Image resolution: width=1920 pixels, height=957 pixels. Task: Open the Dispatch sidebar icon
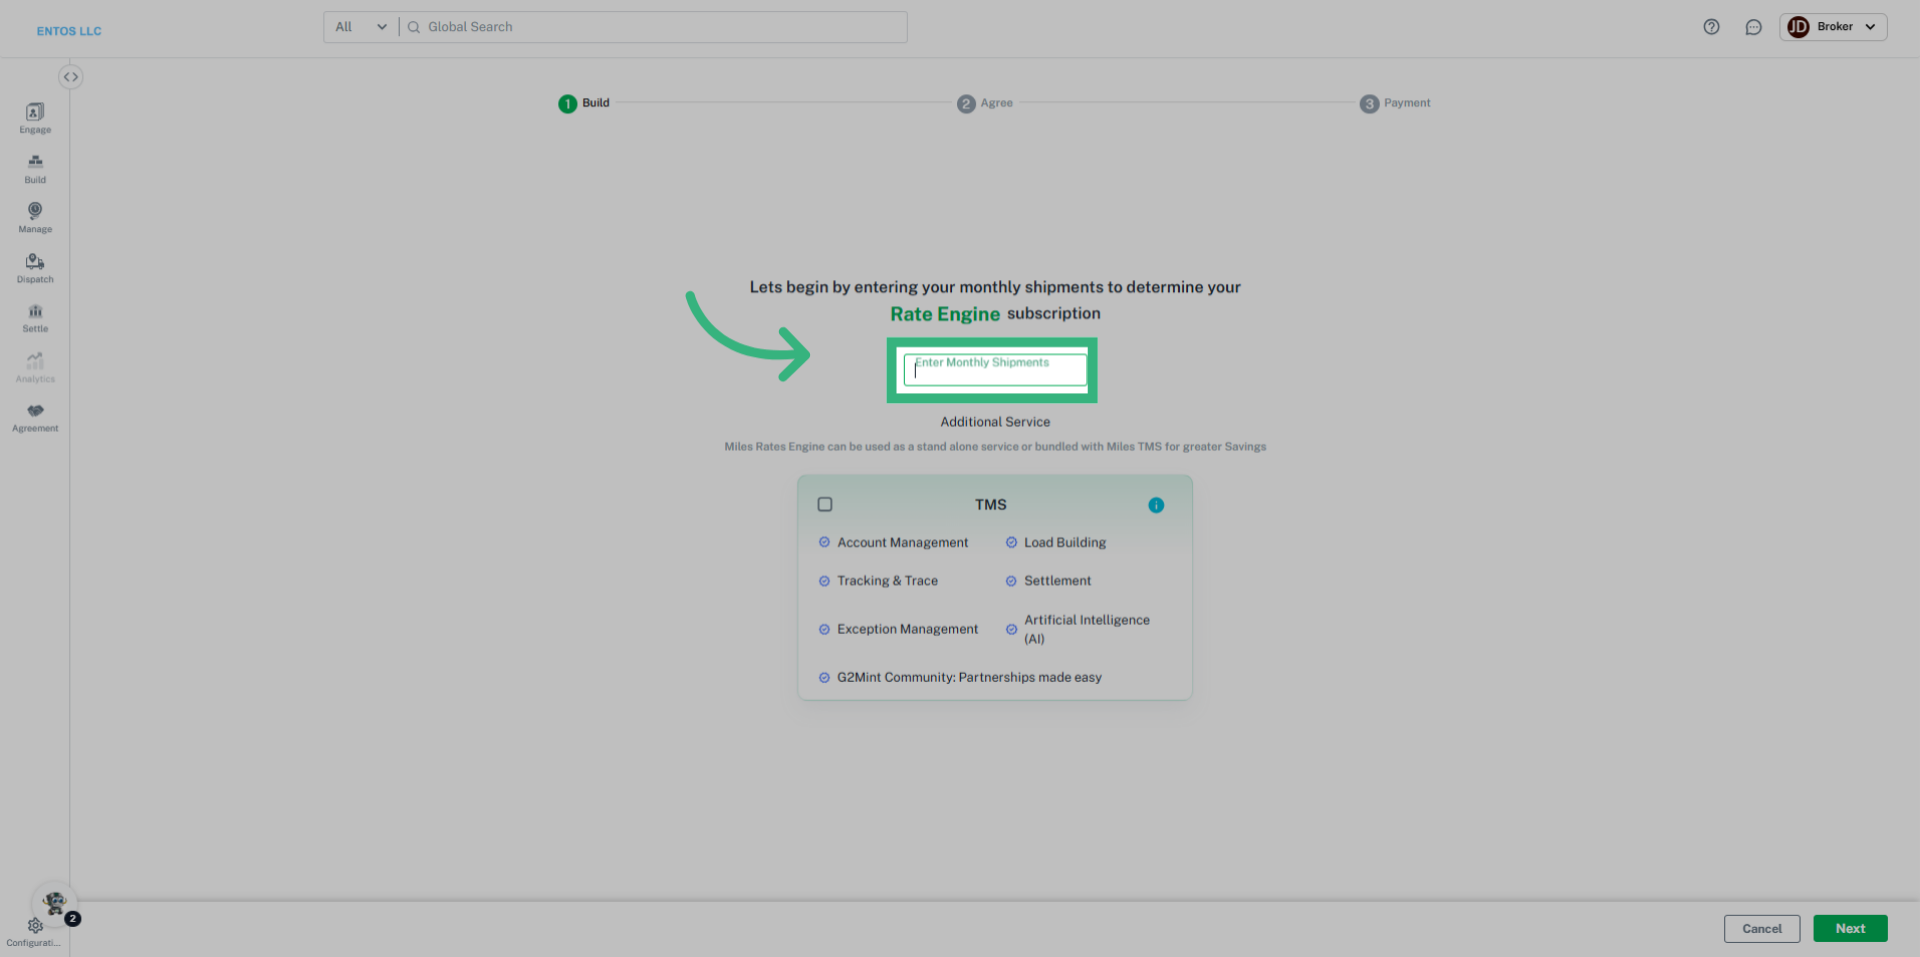[x=35, y=266]
